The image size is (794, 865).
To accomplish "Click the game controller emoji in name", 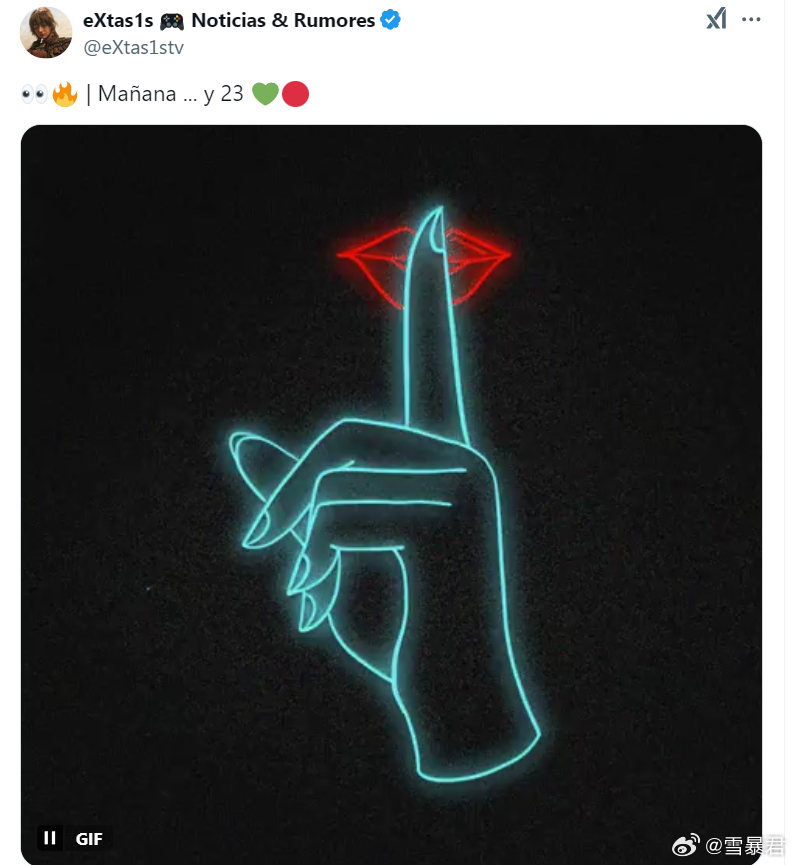I will pos(172,22).
